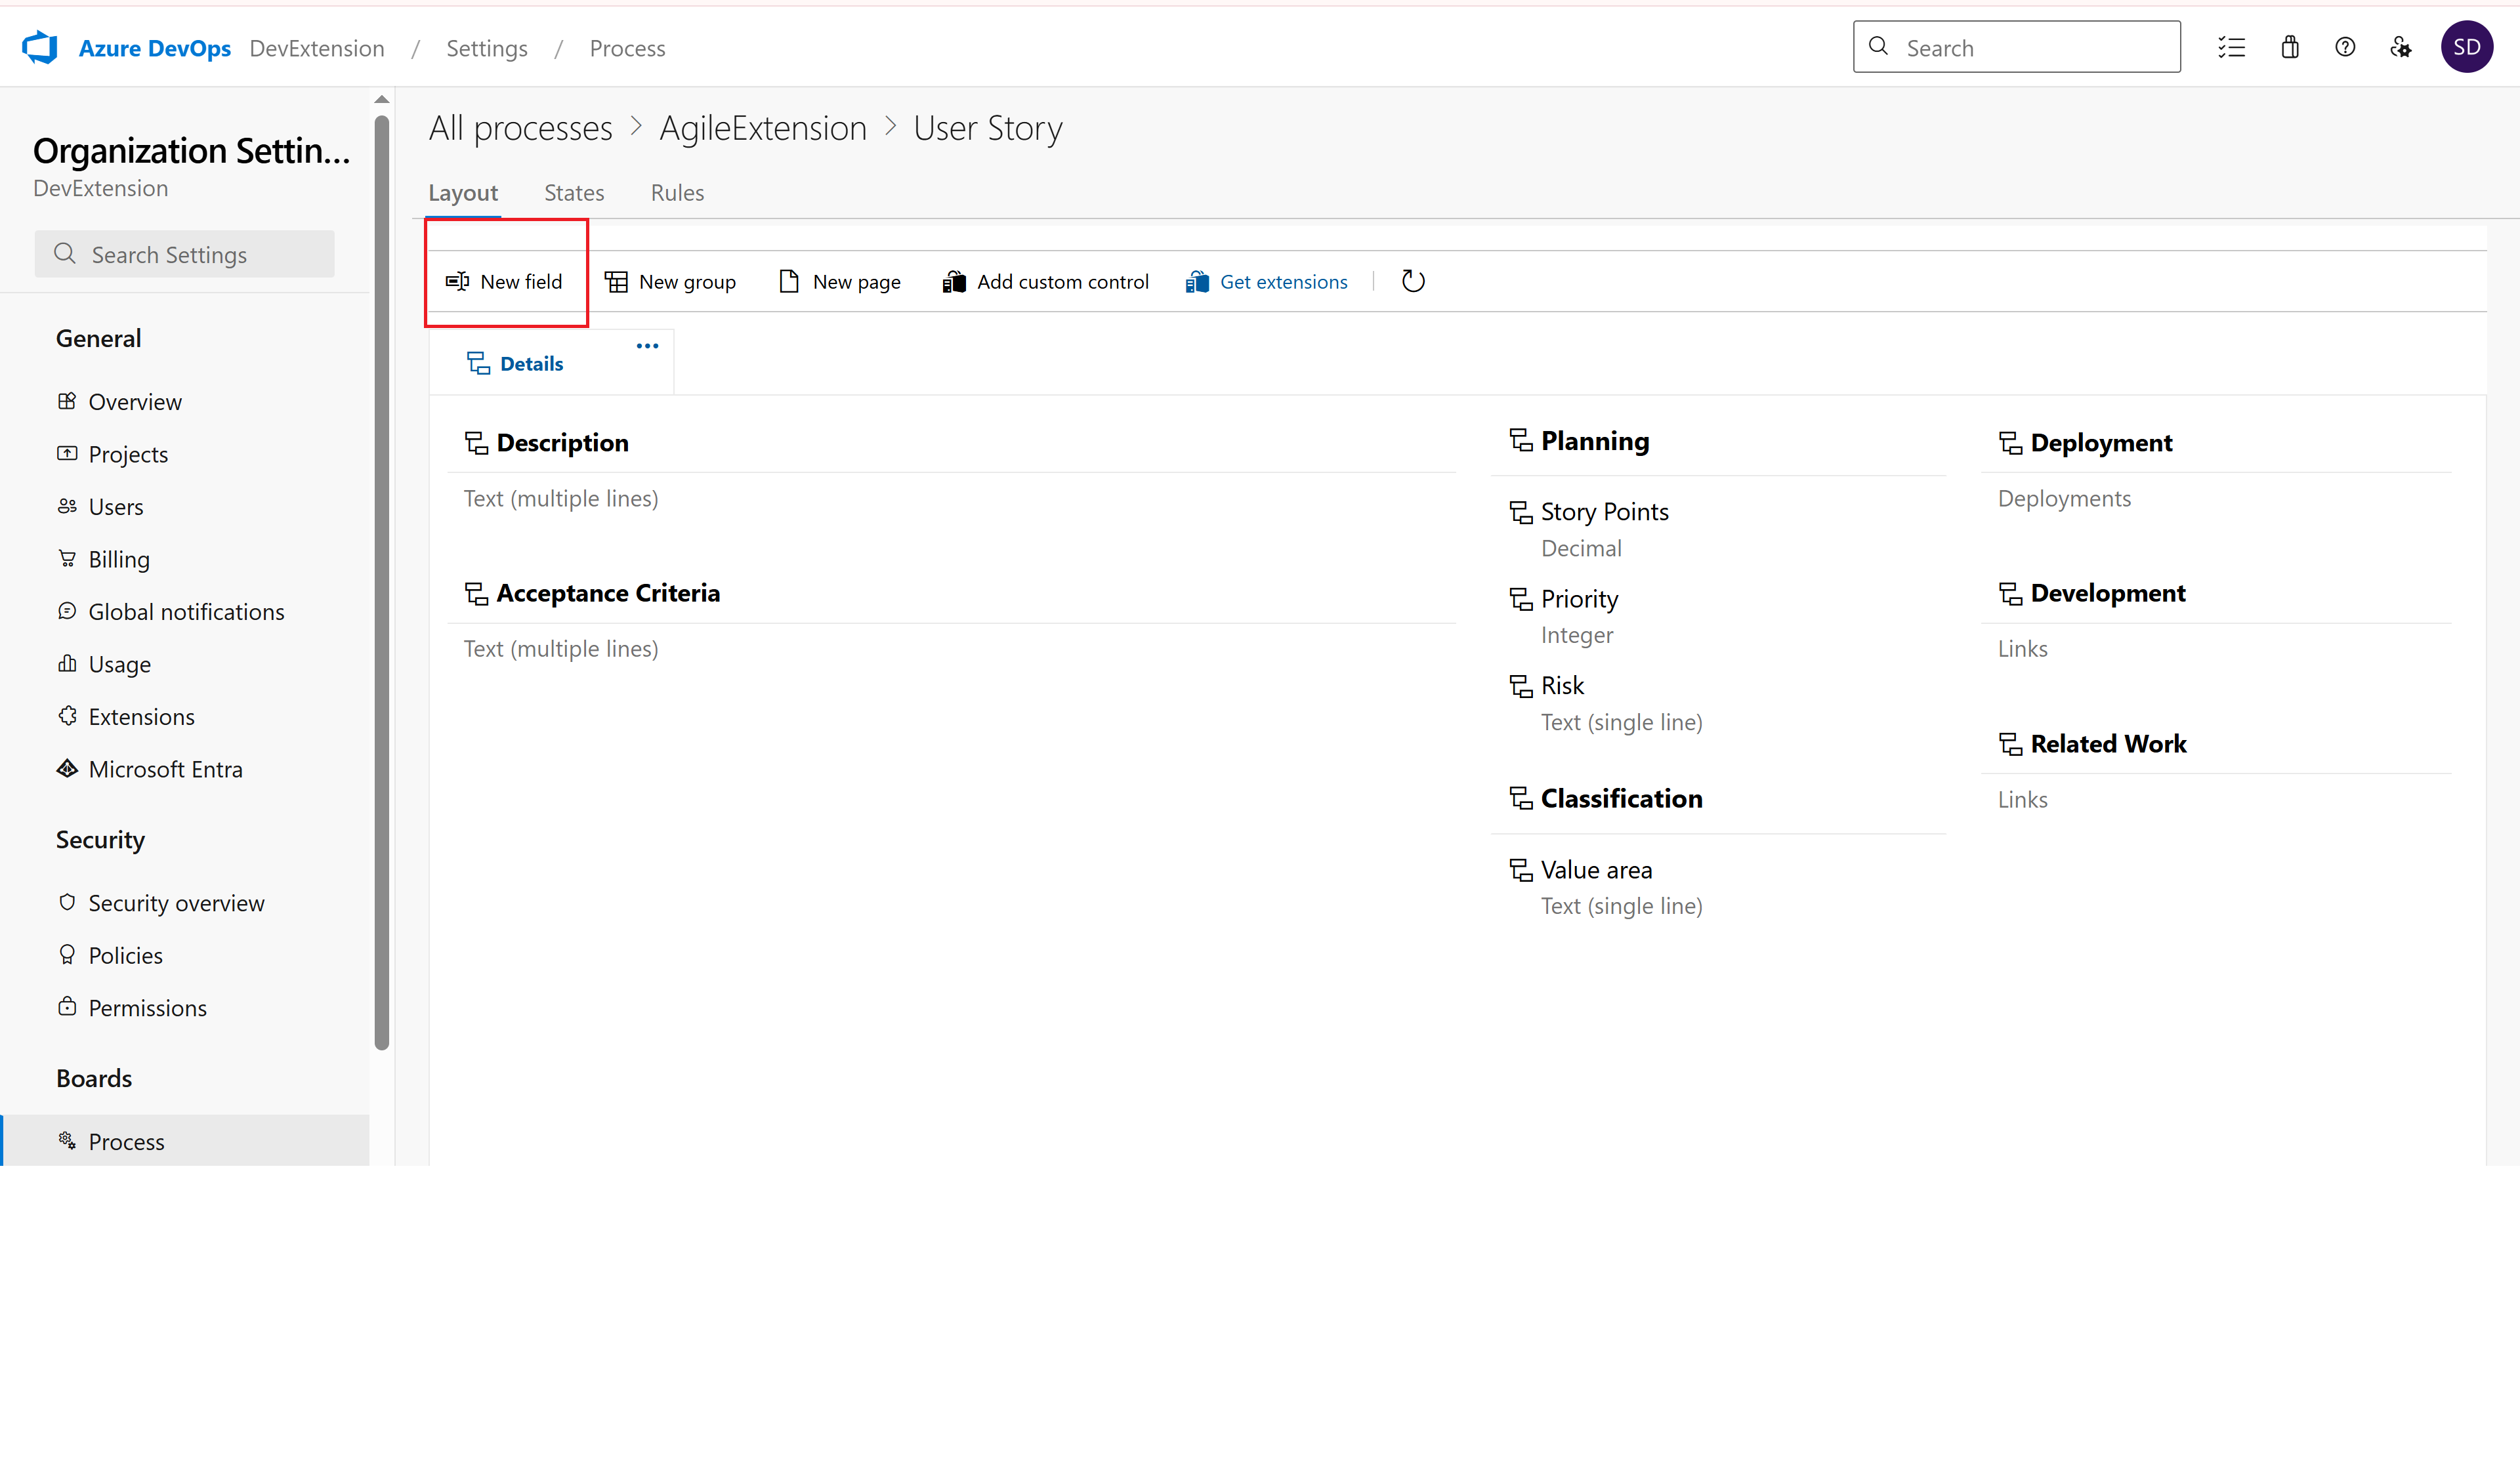Viewport: 2520px width, 1465px height.
Task: Click the Azure DevOps logo icon
Action: (x=40, y=47)
